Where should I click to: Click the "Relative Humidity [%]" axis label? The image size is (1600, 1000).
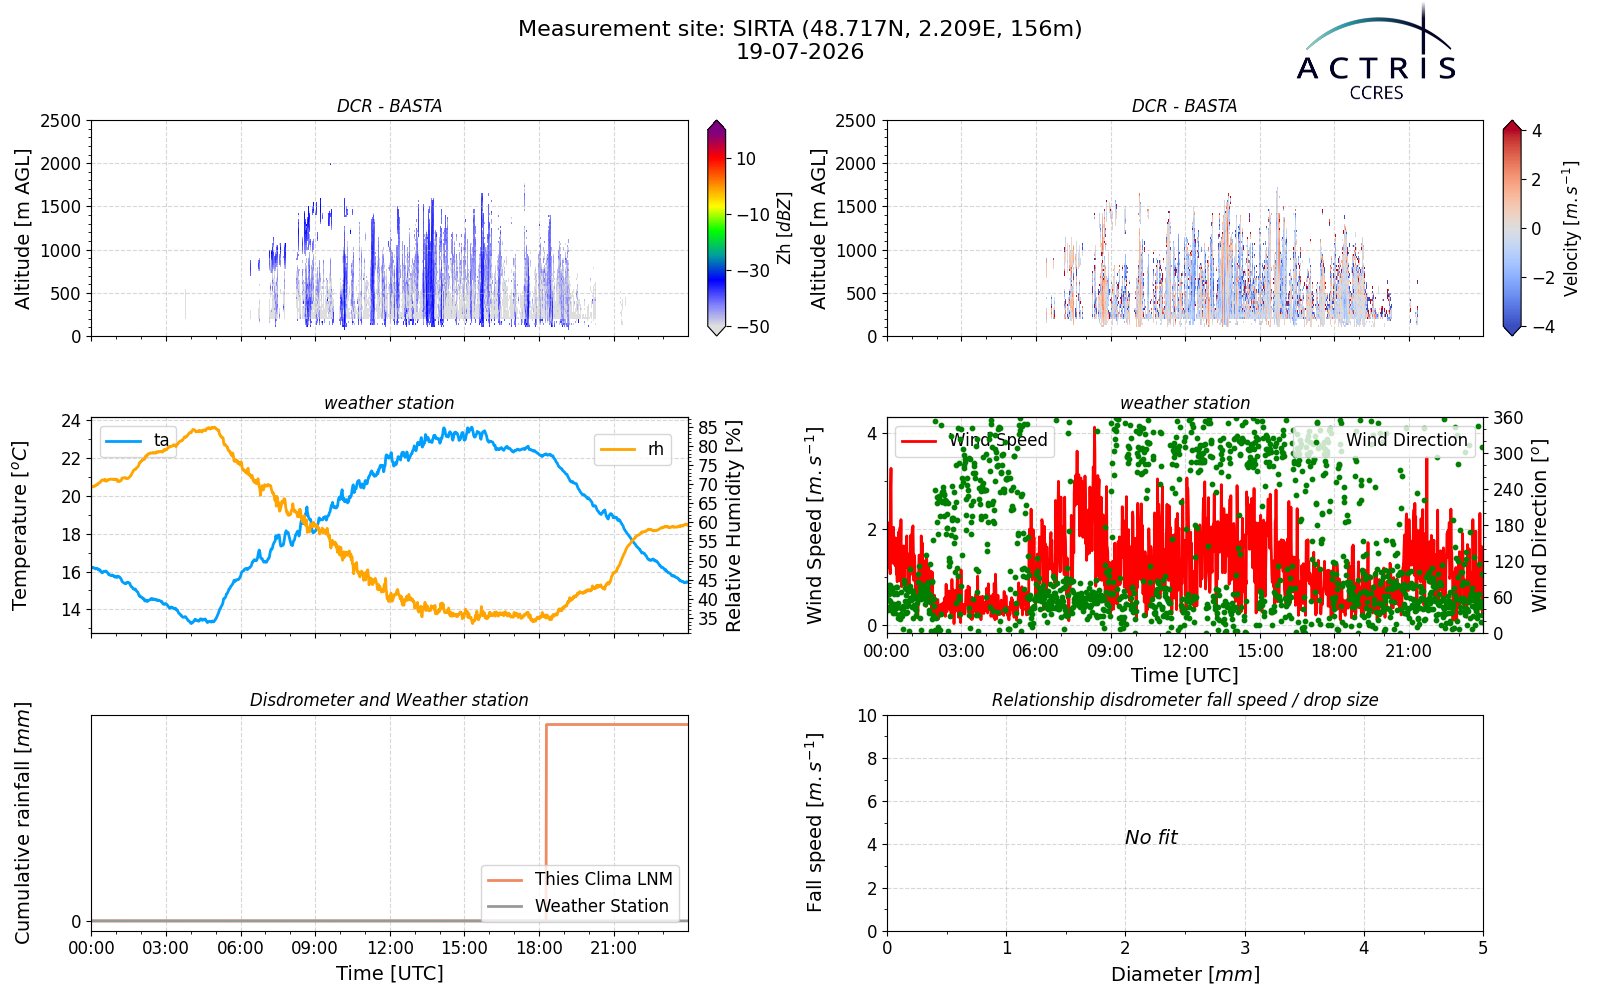(734, 526)
